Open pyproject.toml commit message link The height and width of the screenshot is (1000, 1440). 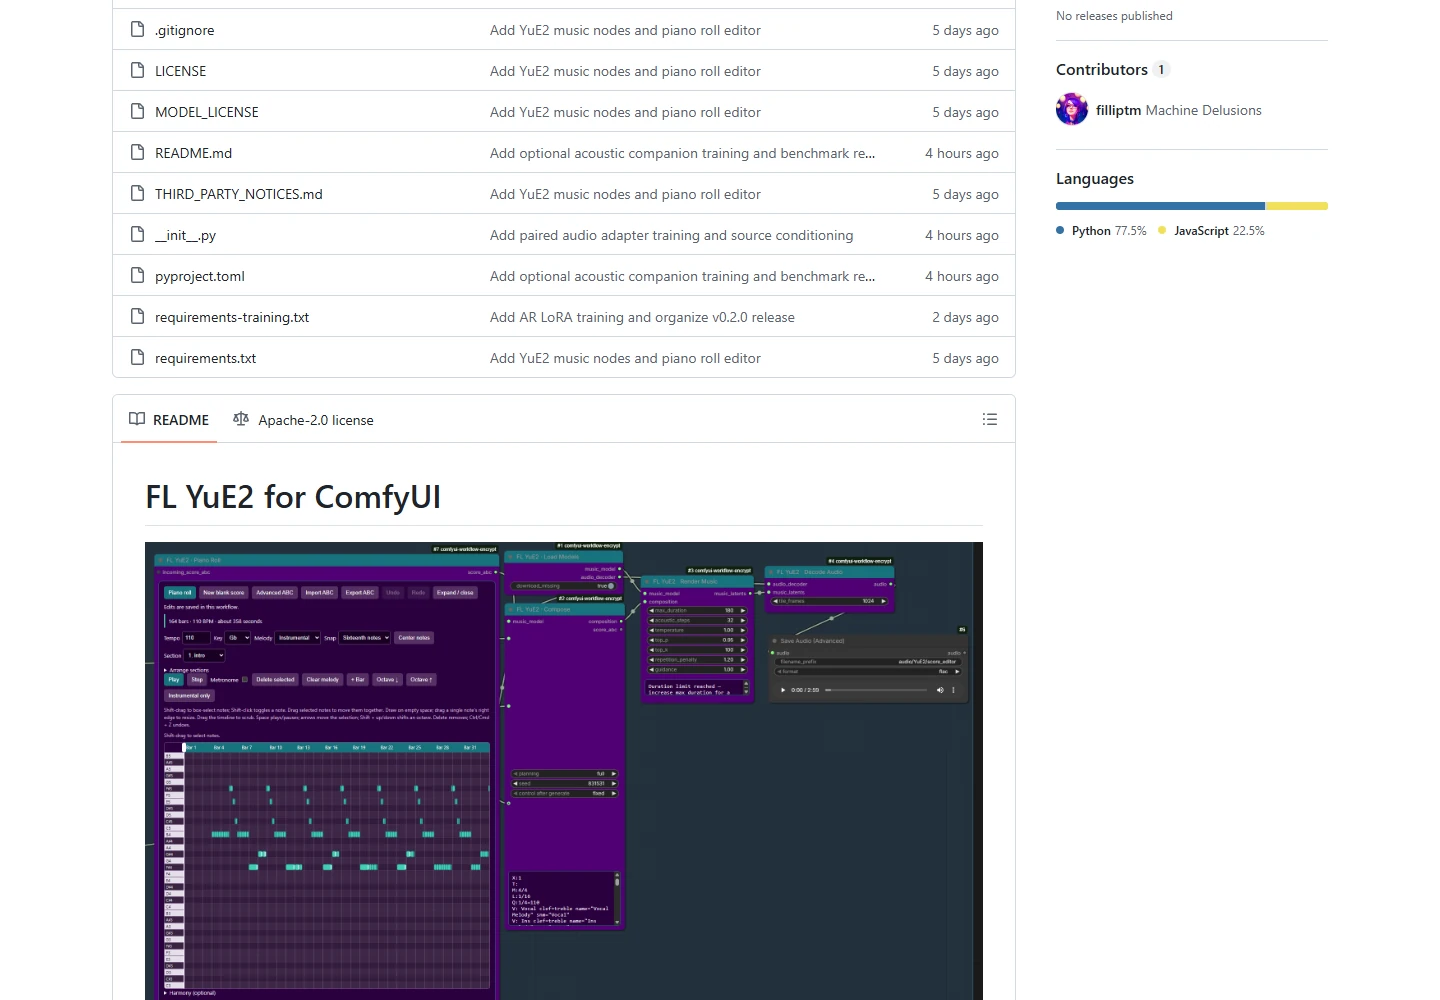tap(682, 276)
